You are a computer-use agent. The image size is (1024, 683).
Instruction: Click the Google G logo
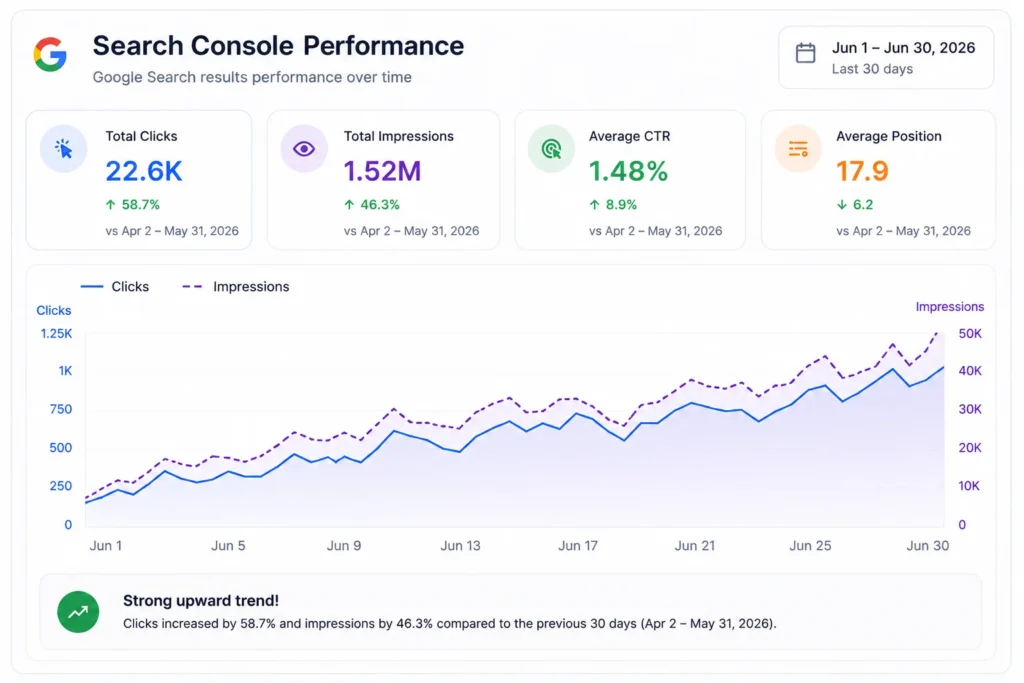point(50,54)
